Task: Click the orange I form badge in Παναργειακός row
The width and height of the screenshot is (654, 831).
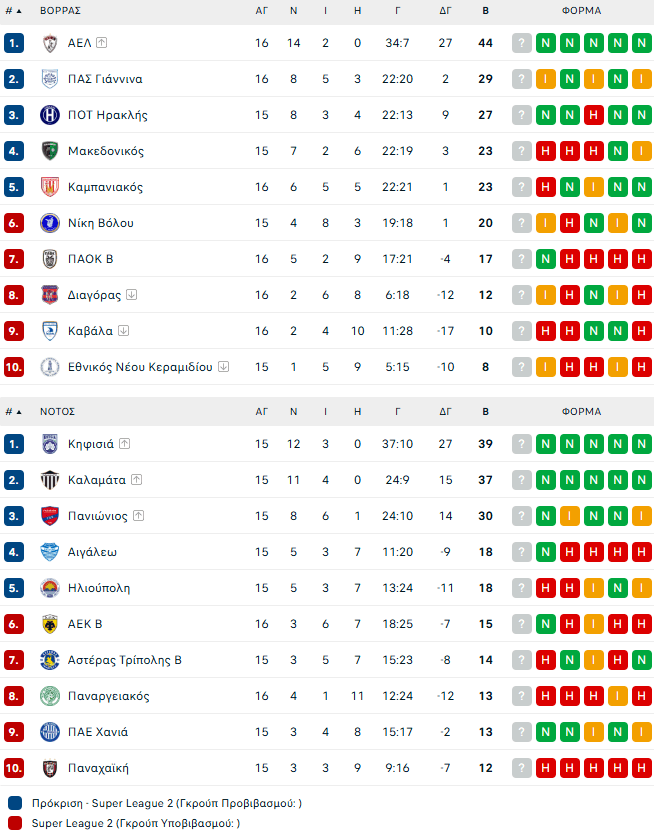Action: (618, 696)
